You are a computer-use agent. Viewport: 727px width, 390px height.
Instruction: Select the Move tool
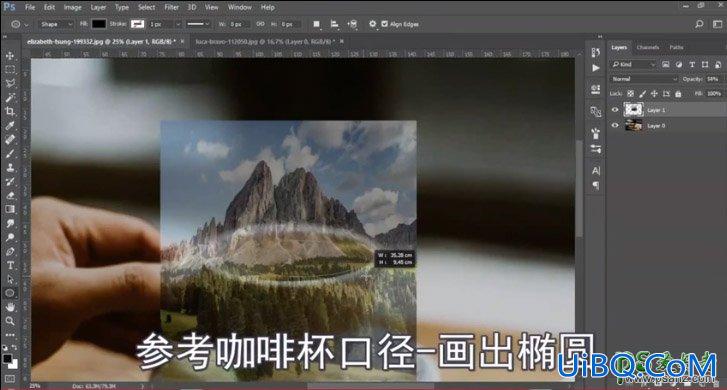[10, 56]
